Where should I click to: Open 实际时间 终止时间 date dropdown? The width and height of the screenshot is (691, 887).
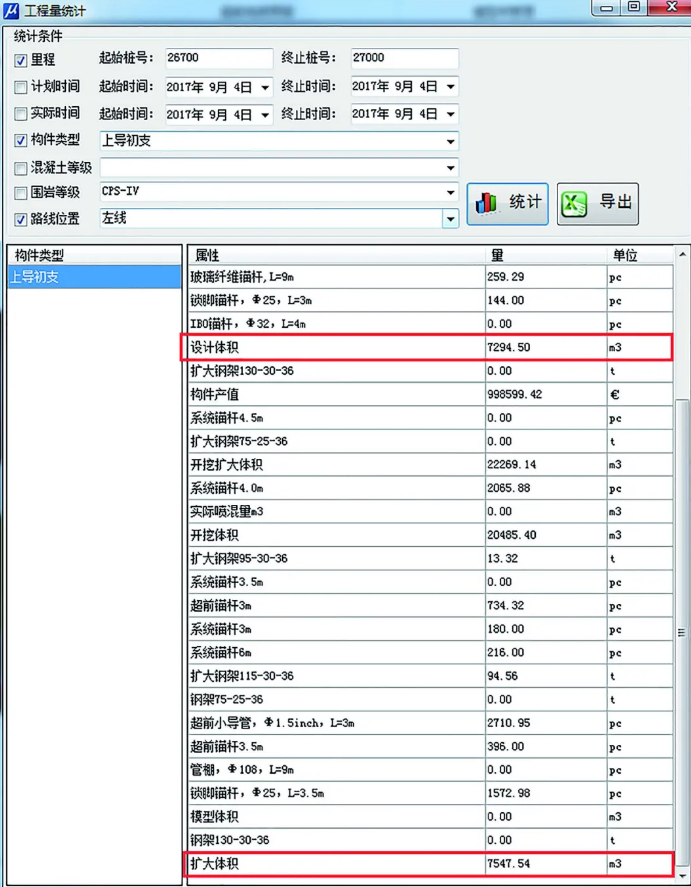click(x=450, y=114)
